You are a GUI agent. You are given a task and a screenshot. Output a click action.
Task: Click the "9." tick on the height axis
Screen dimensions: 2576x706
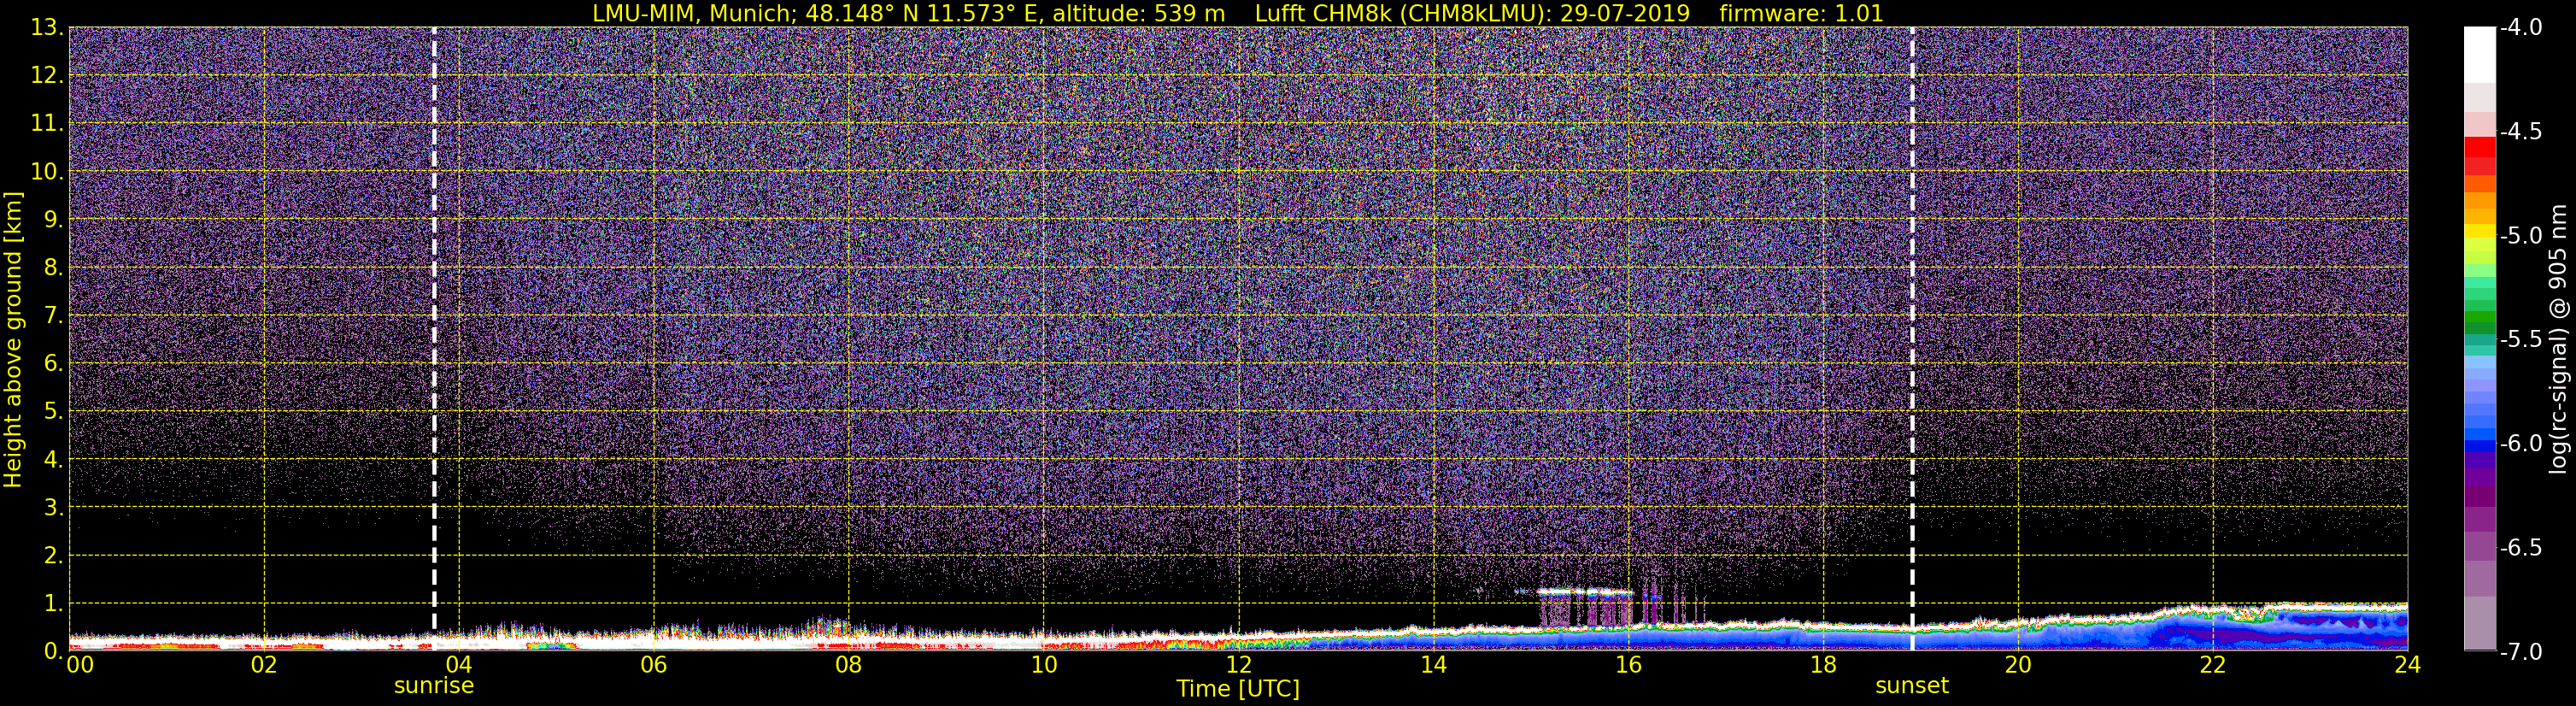[x=54, y=219]
